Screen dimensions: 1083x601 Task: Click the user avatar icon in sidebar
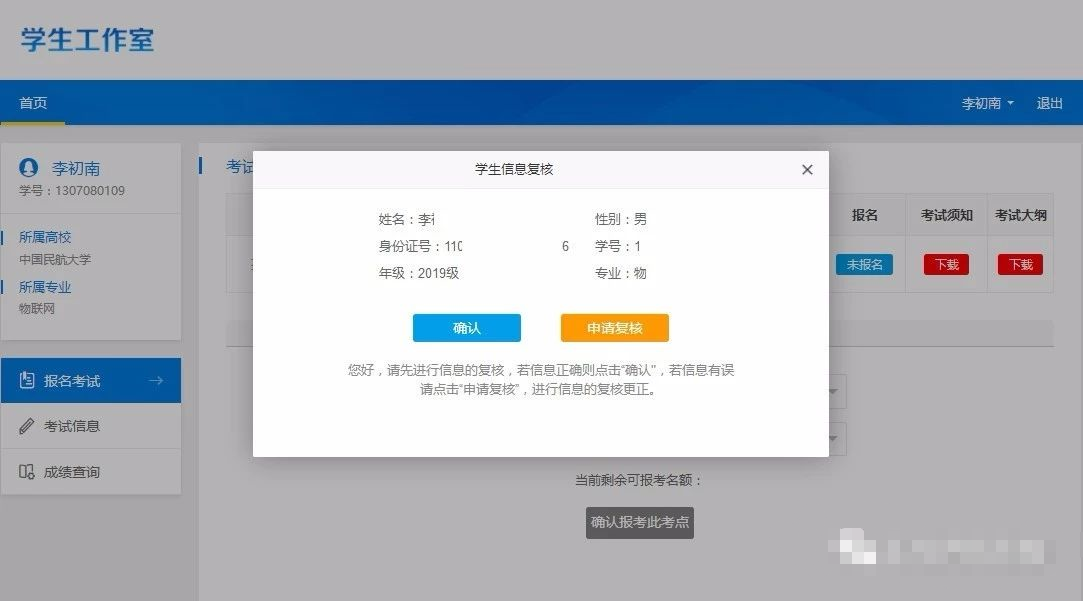29,168
